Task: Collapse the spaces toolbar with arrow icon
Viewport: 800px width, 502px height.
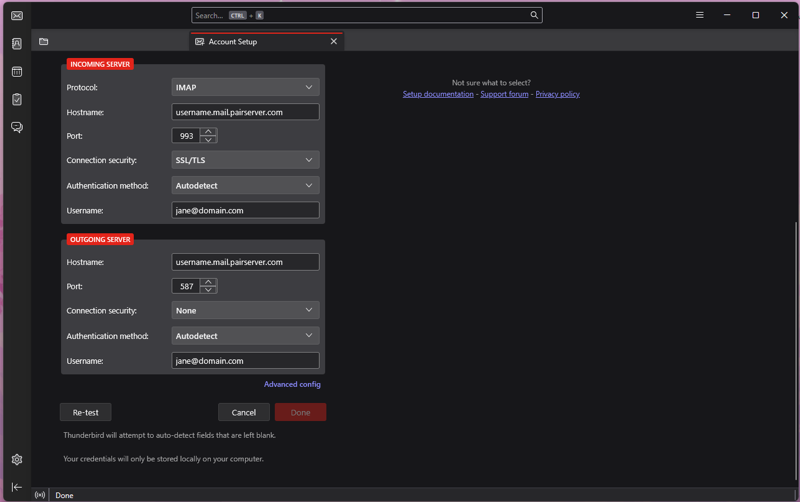Action: point(17,487)
